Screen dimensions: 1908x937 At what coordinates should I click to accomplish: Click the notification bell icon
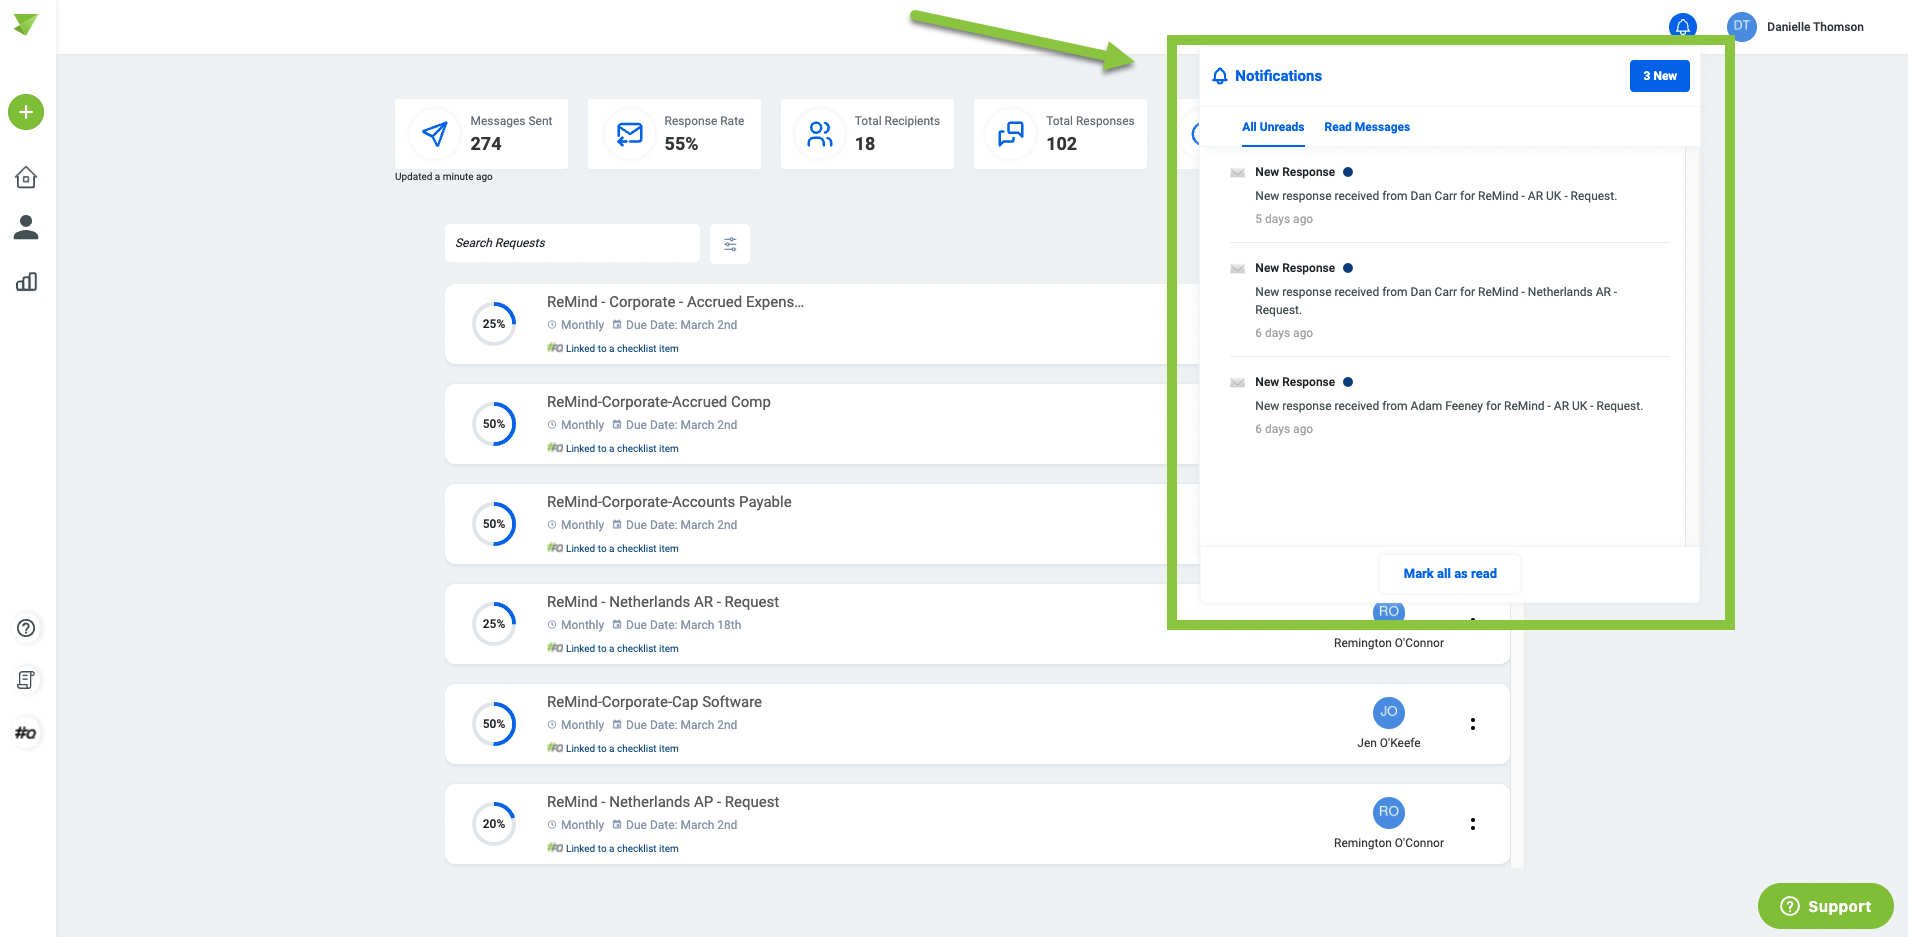tap(1682, 26)
